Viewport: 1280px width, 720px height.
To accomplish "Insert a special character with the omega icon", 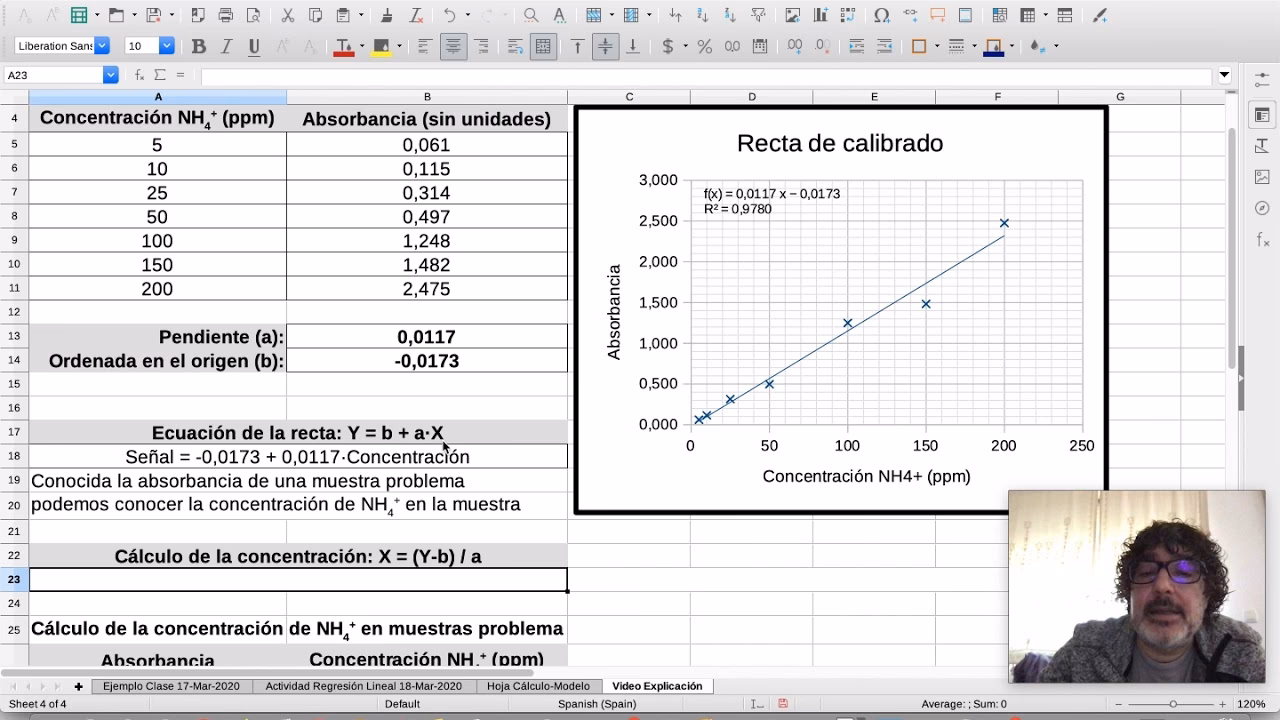I will click(x=880, y=15).
